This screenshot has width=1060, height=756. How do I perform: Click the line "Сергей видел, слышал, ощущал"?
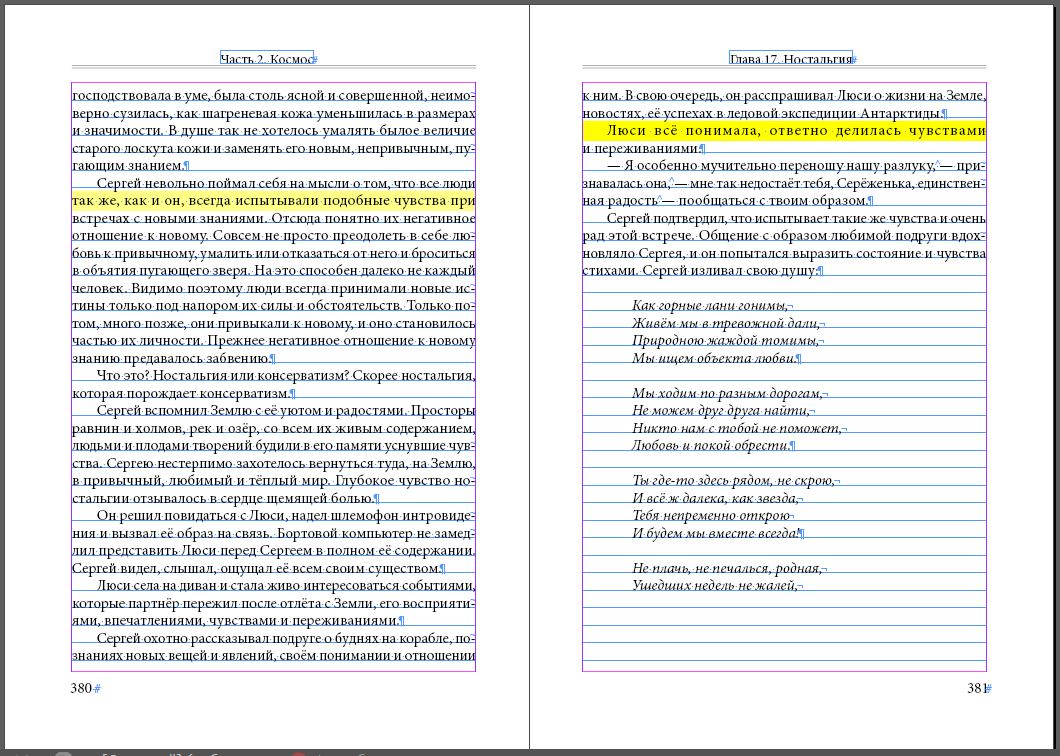coord(256,569)
